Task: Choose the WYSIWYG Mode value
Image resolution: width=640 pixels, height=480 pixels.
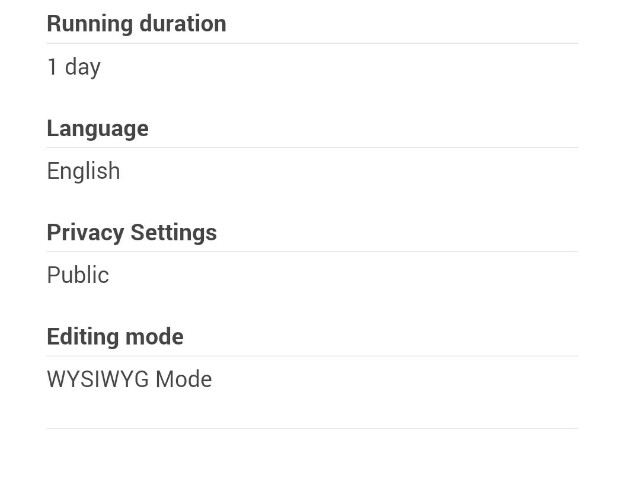Action: tap(129, 379)
